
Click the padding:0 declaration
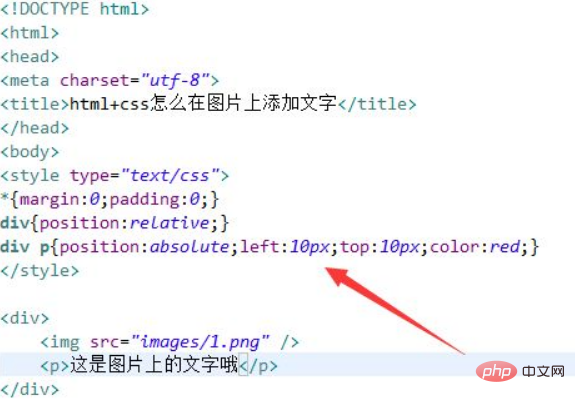coord(155,199)
